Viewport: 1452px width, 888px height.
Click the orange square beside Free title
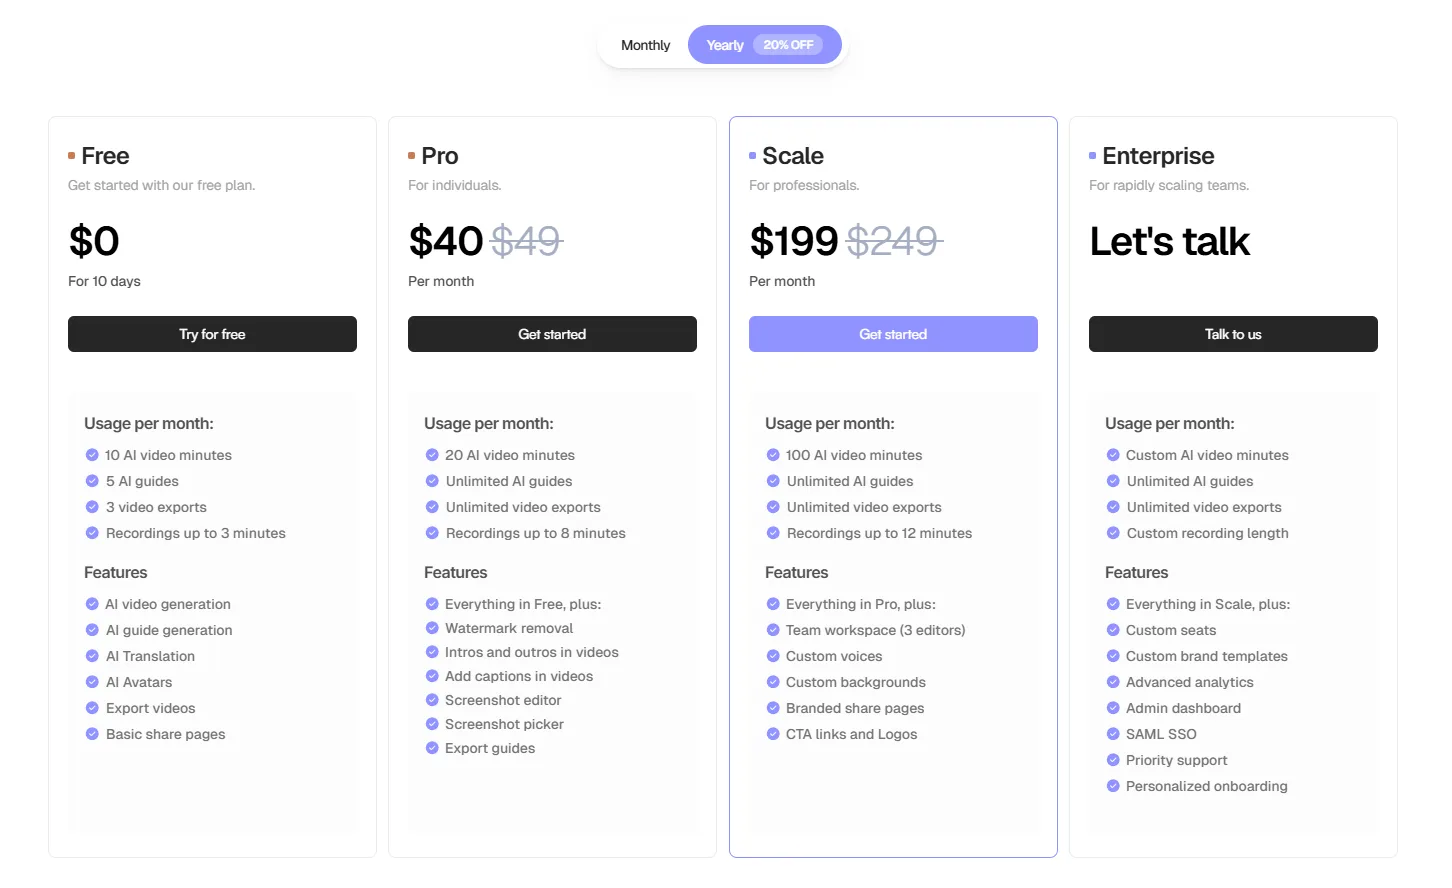[x=72, y=156]
